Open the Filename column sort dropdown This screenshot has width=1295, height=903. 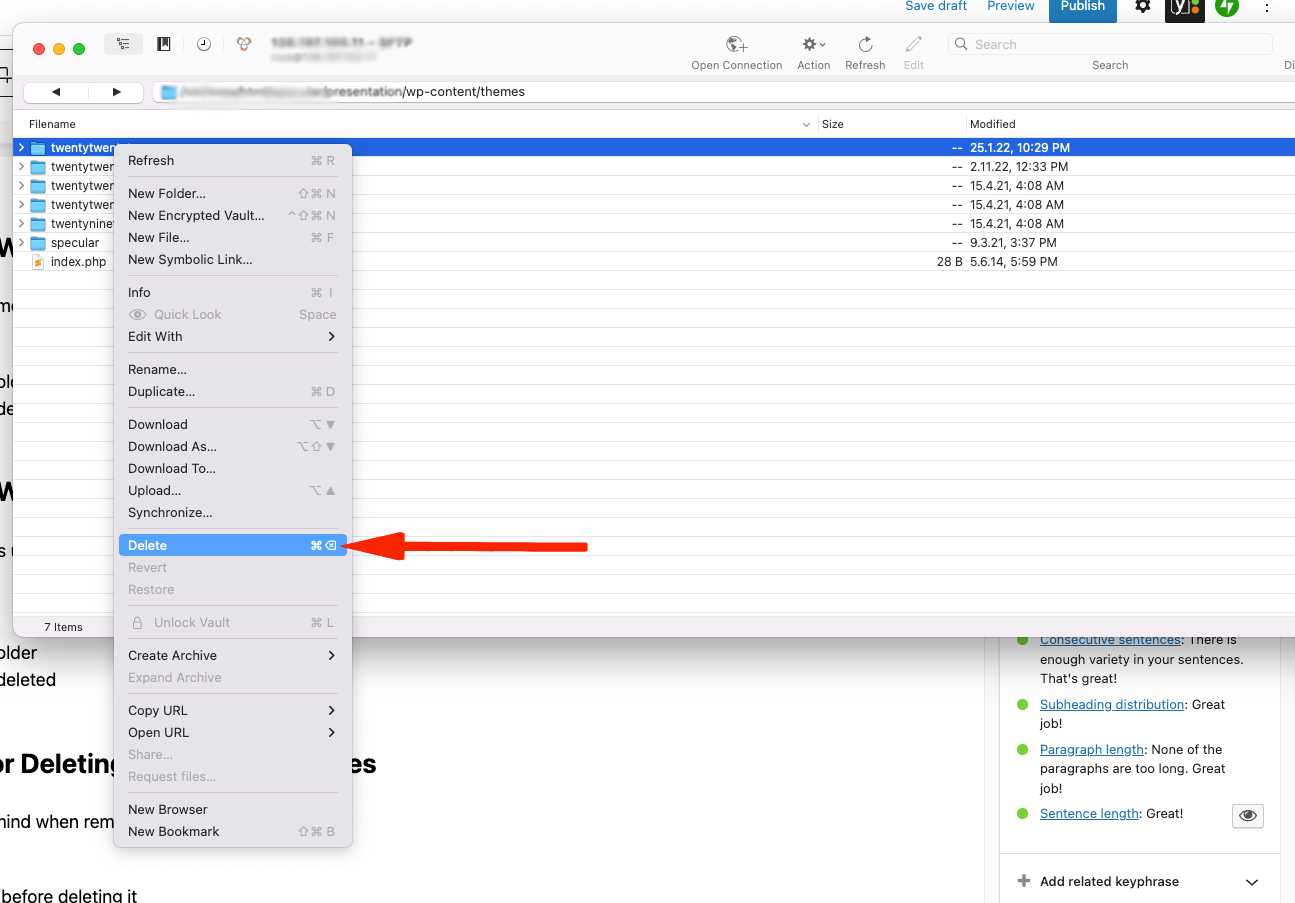coord(806,124)
